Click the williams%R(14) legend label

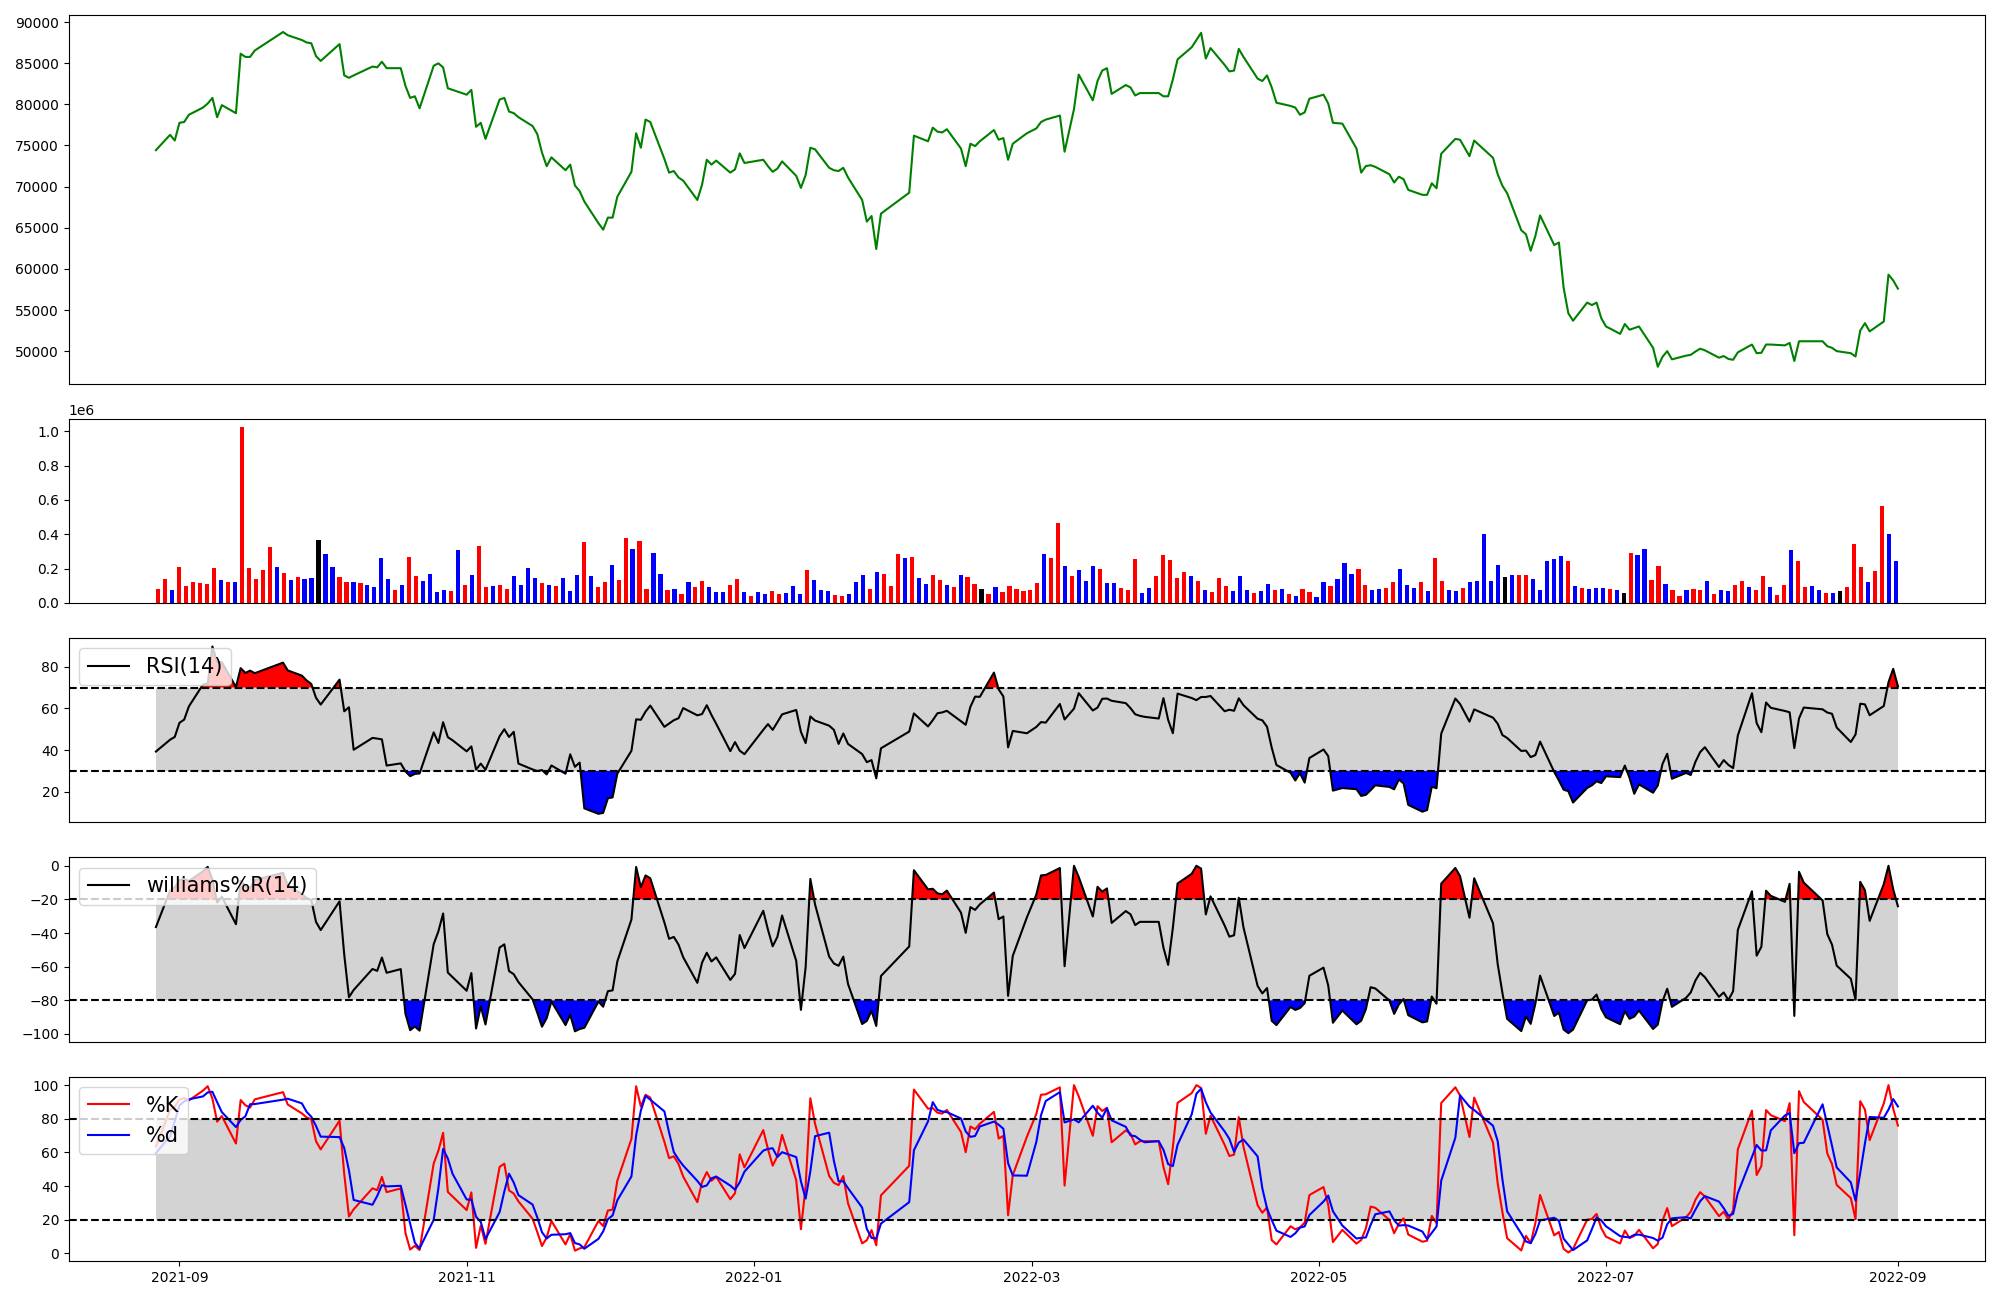[227, 885]
